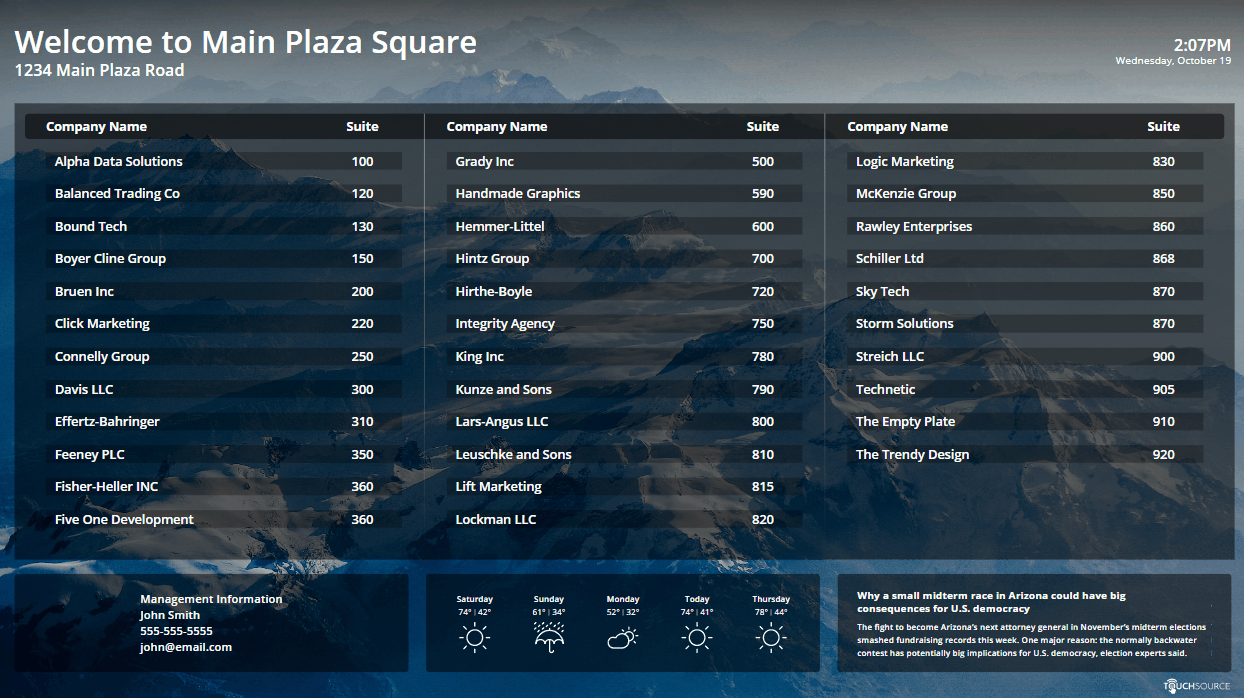This screenshot has height=698, width=1244.
Task: Tap the Bruen Inc entry
Action: (x=223, y=291)
